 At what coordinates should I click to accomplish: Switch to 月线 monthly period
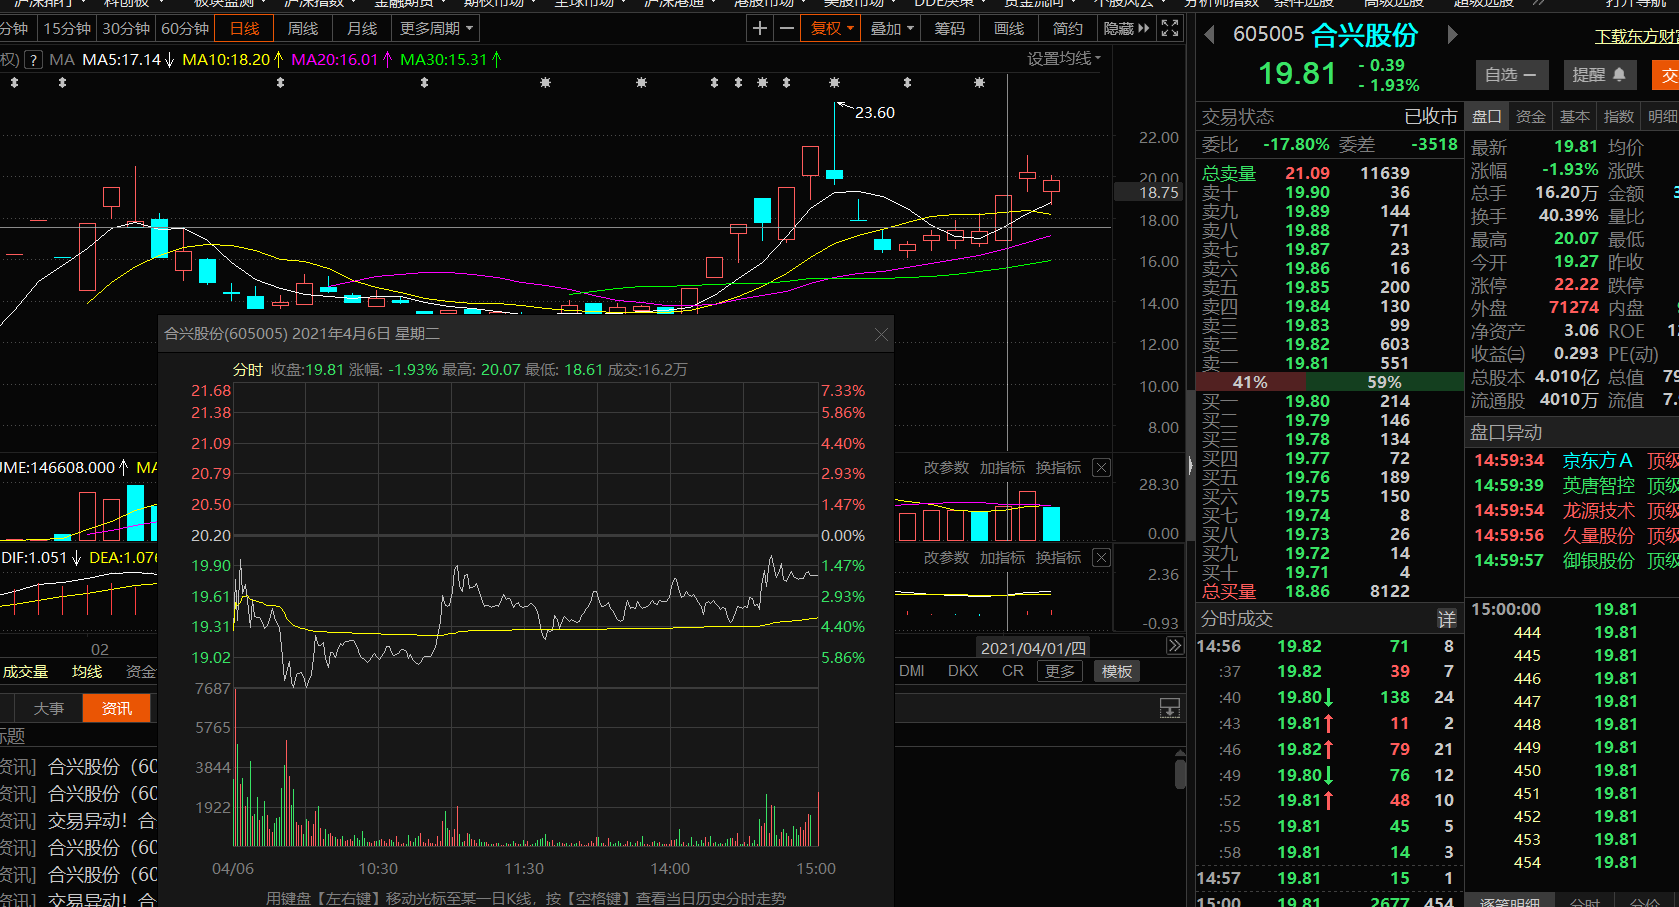(362, 28)
